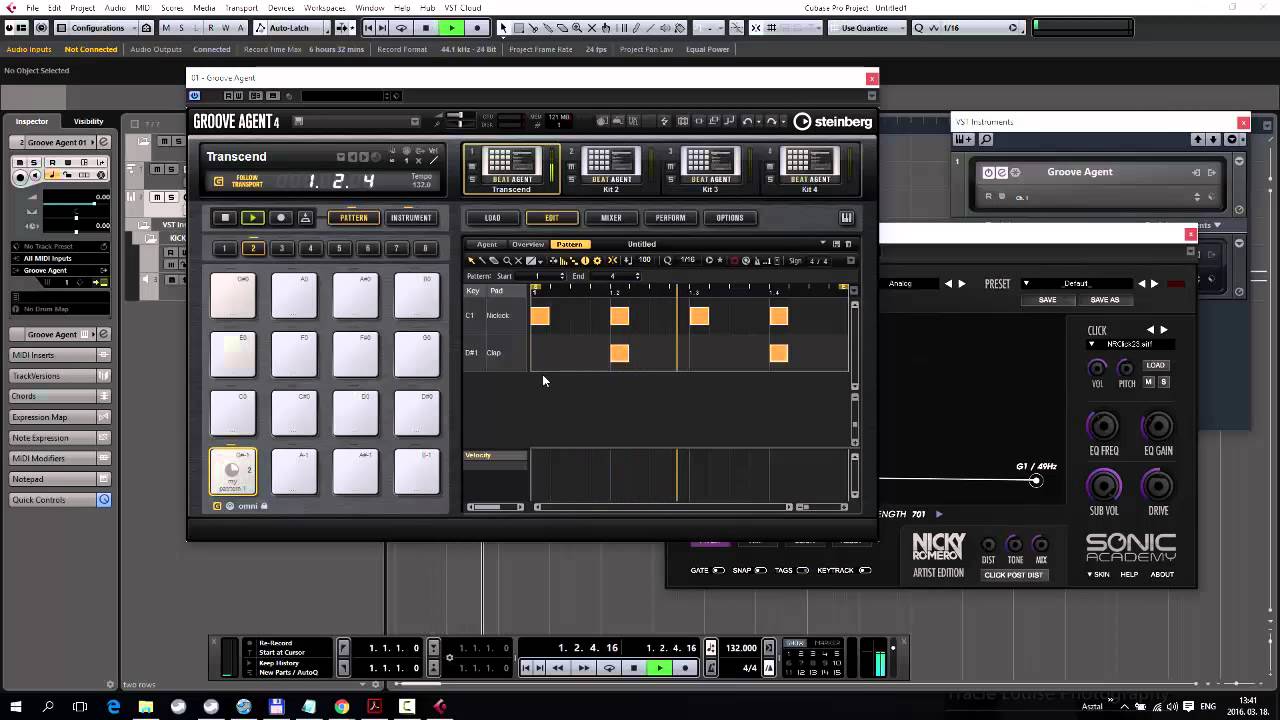Select the Cubase range selection tool
Viewport: 1280px width, 720px height.
(x=518, y=28)
